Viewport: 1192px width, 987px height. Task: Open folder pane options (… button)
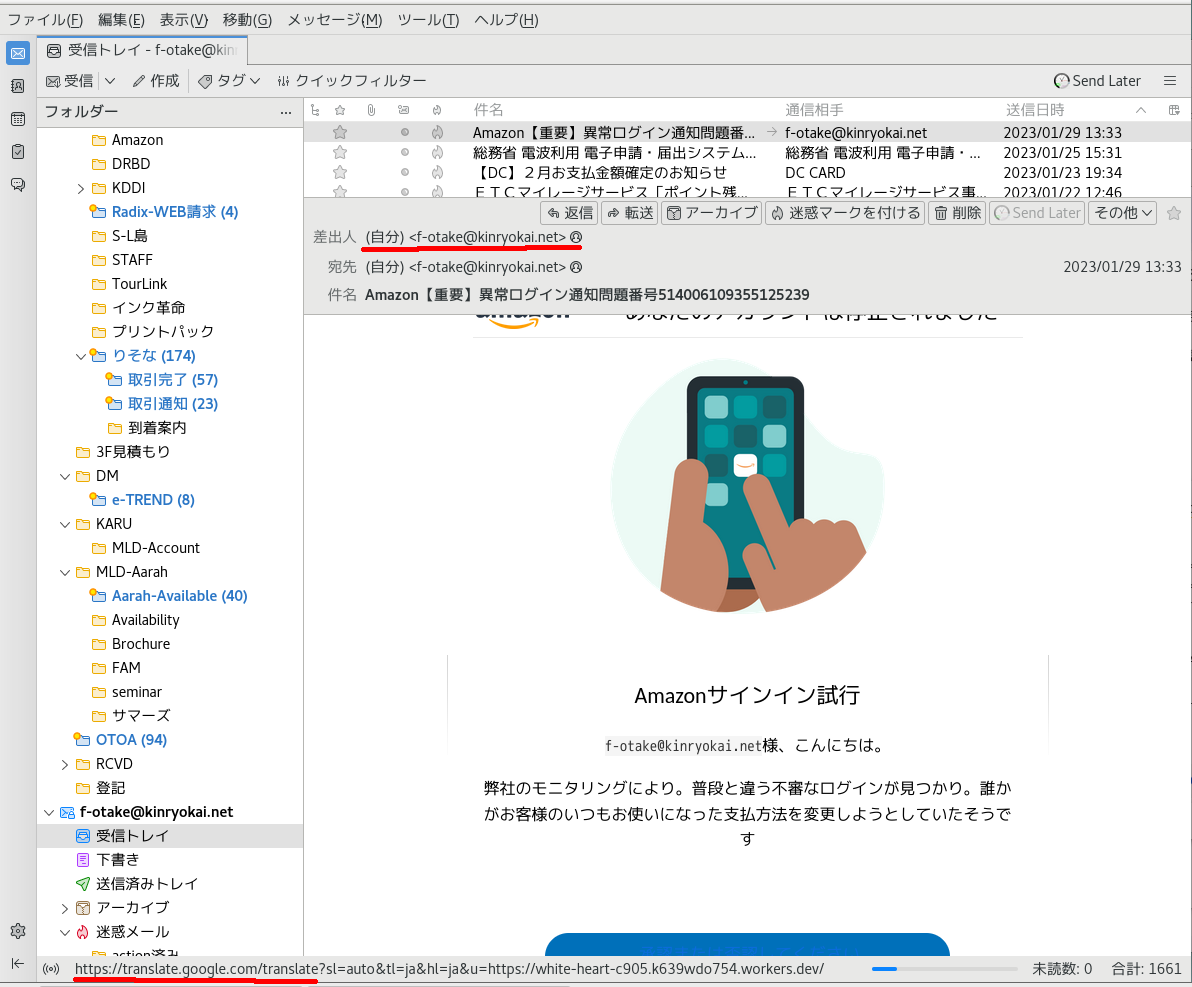click(x=286, y=112)
